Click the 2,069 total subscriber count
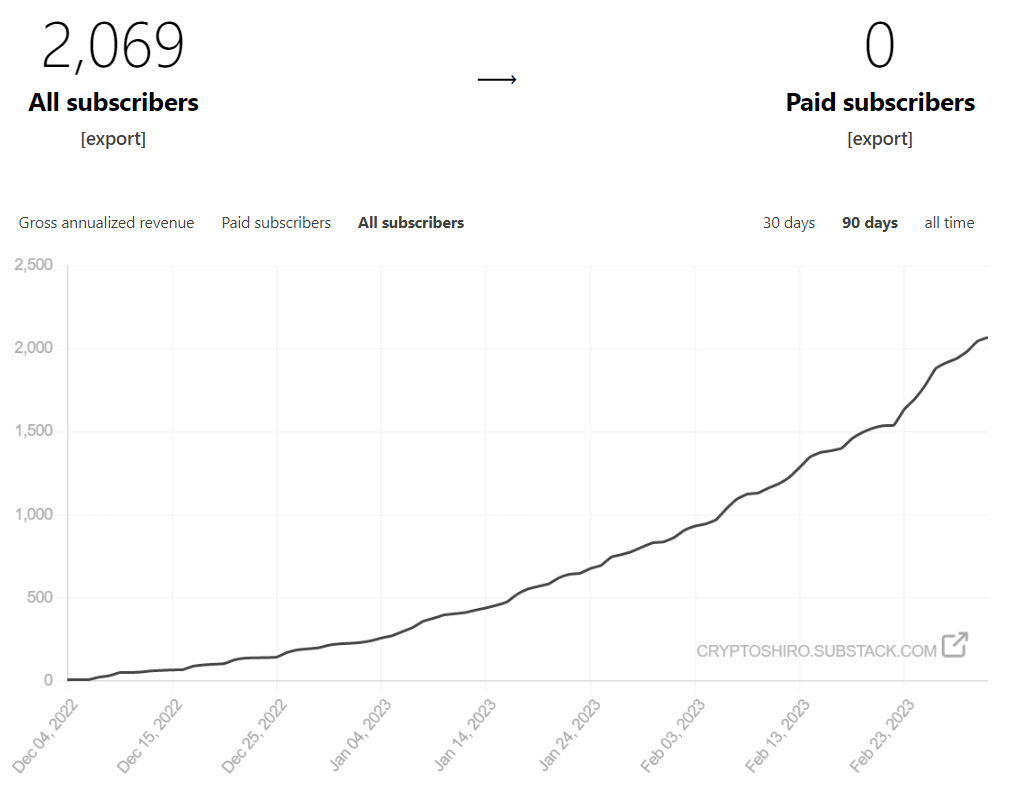Viewport: 1019px width, 791px height. (113, 45)
